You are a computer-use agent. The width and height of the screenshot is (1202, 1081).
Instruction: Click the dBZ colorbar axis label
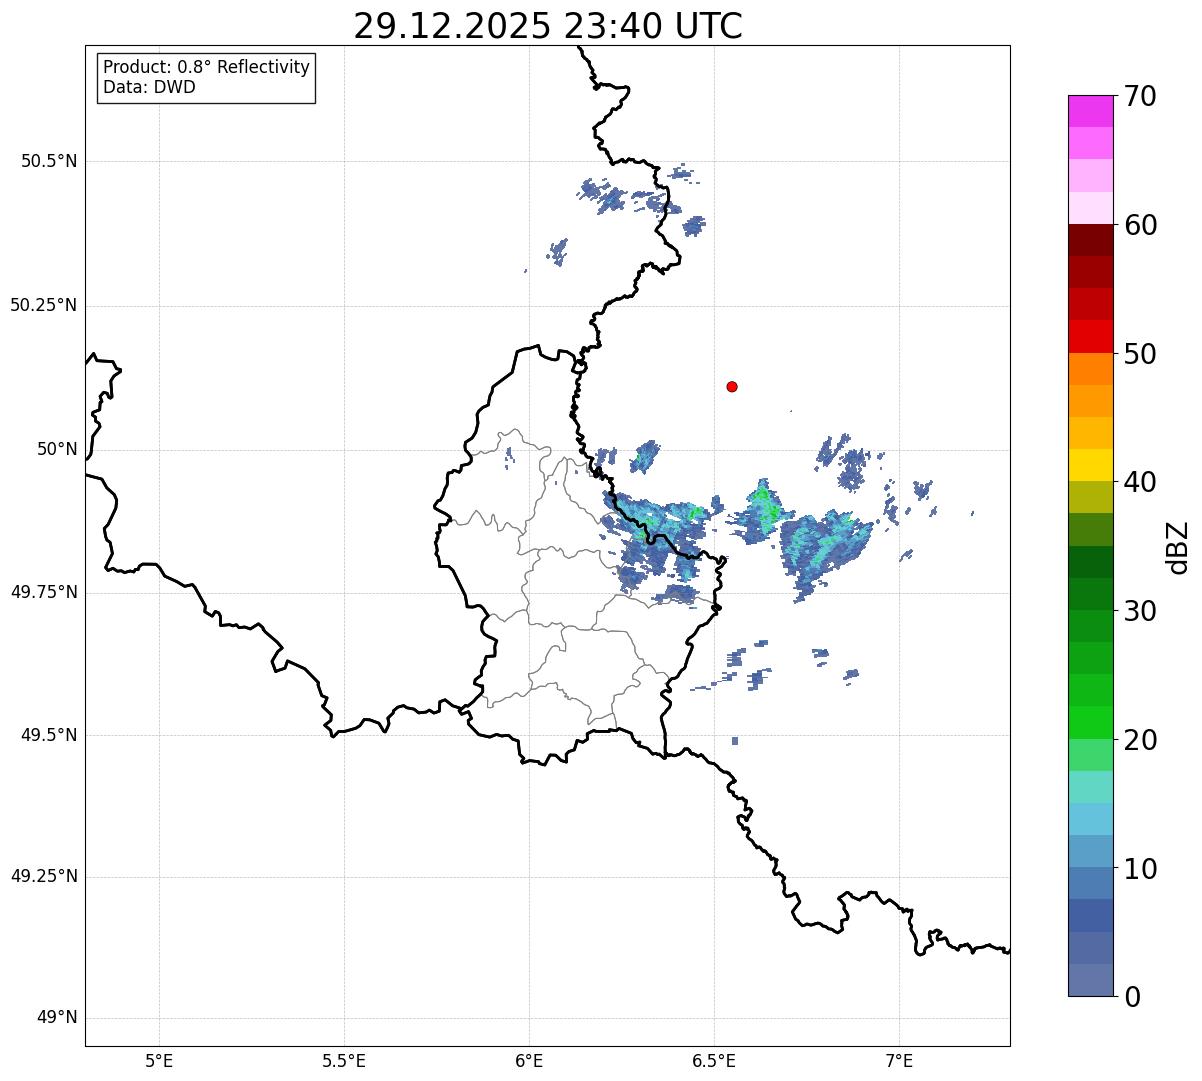coord(1178,546)
